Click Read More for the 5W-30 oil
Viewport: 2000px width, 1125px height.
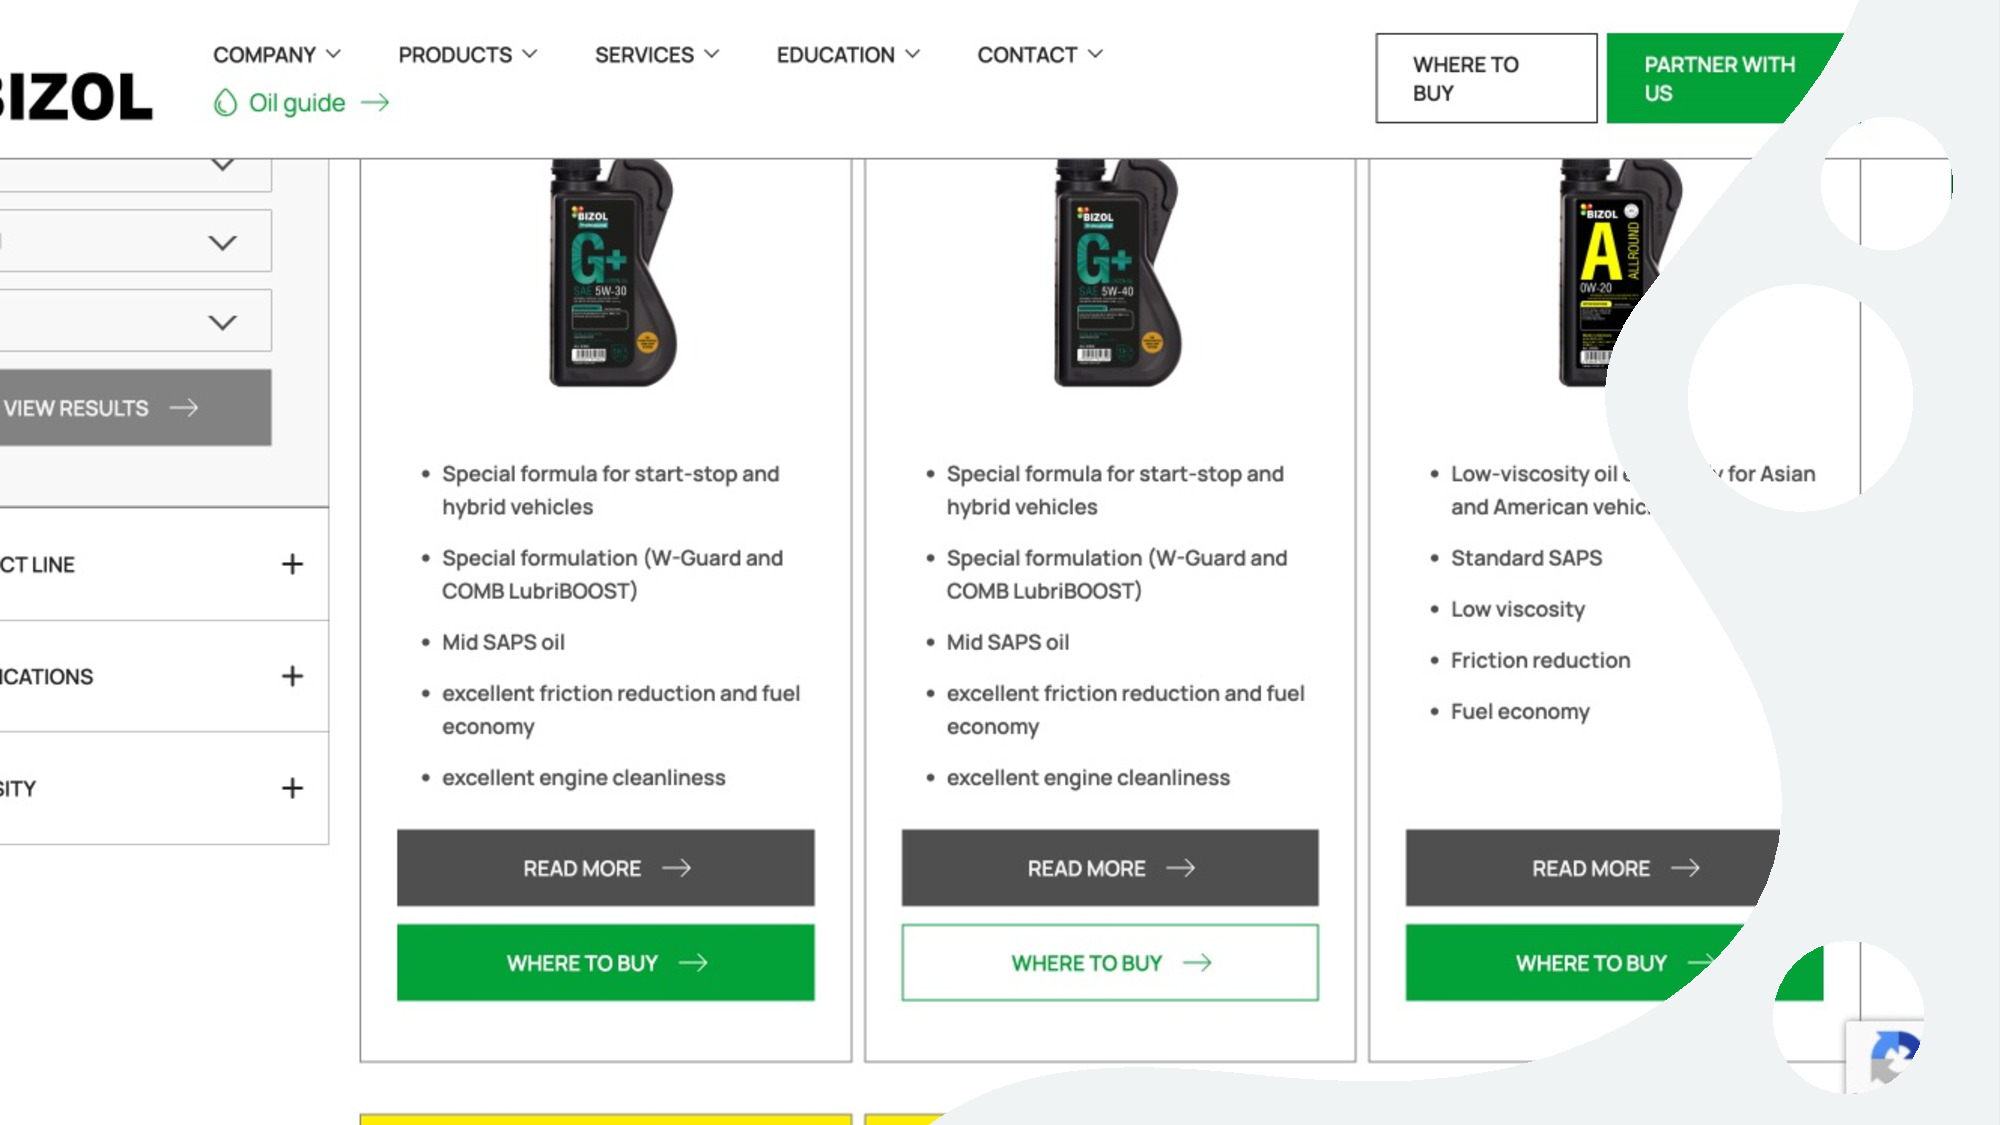605,868
